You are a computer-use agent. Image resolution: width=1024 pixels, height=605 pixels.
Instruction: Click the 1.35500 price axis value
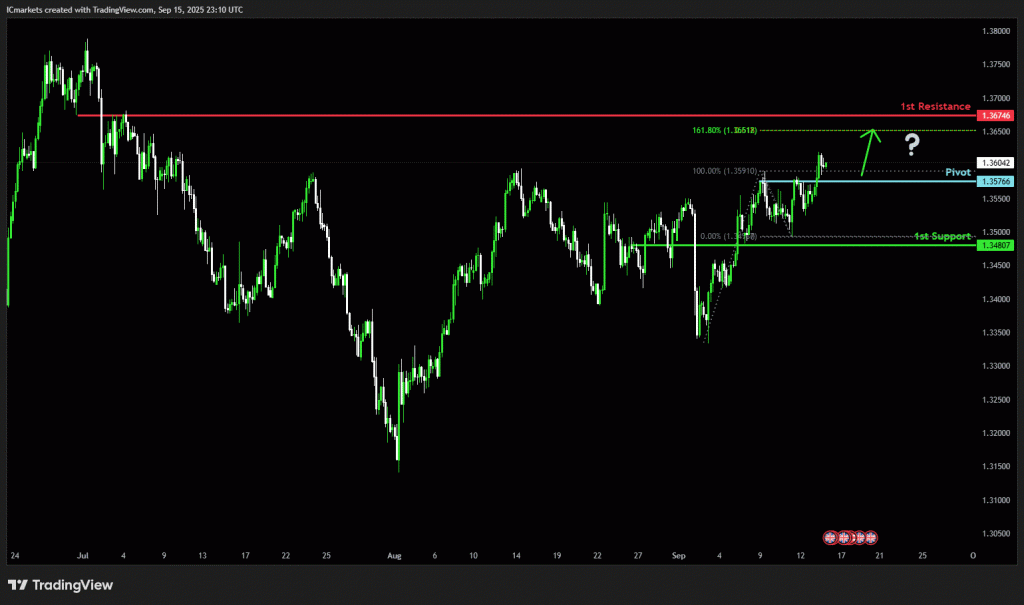(x=996, y=199)
